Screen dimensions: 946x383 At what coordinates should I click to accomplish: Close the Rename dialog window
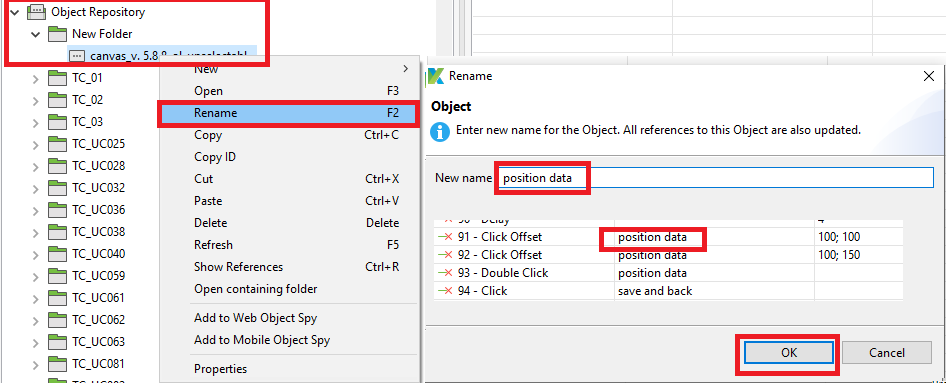(x=929, y=76)
